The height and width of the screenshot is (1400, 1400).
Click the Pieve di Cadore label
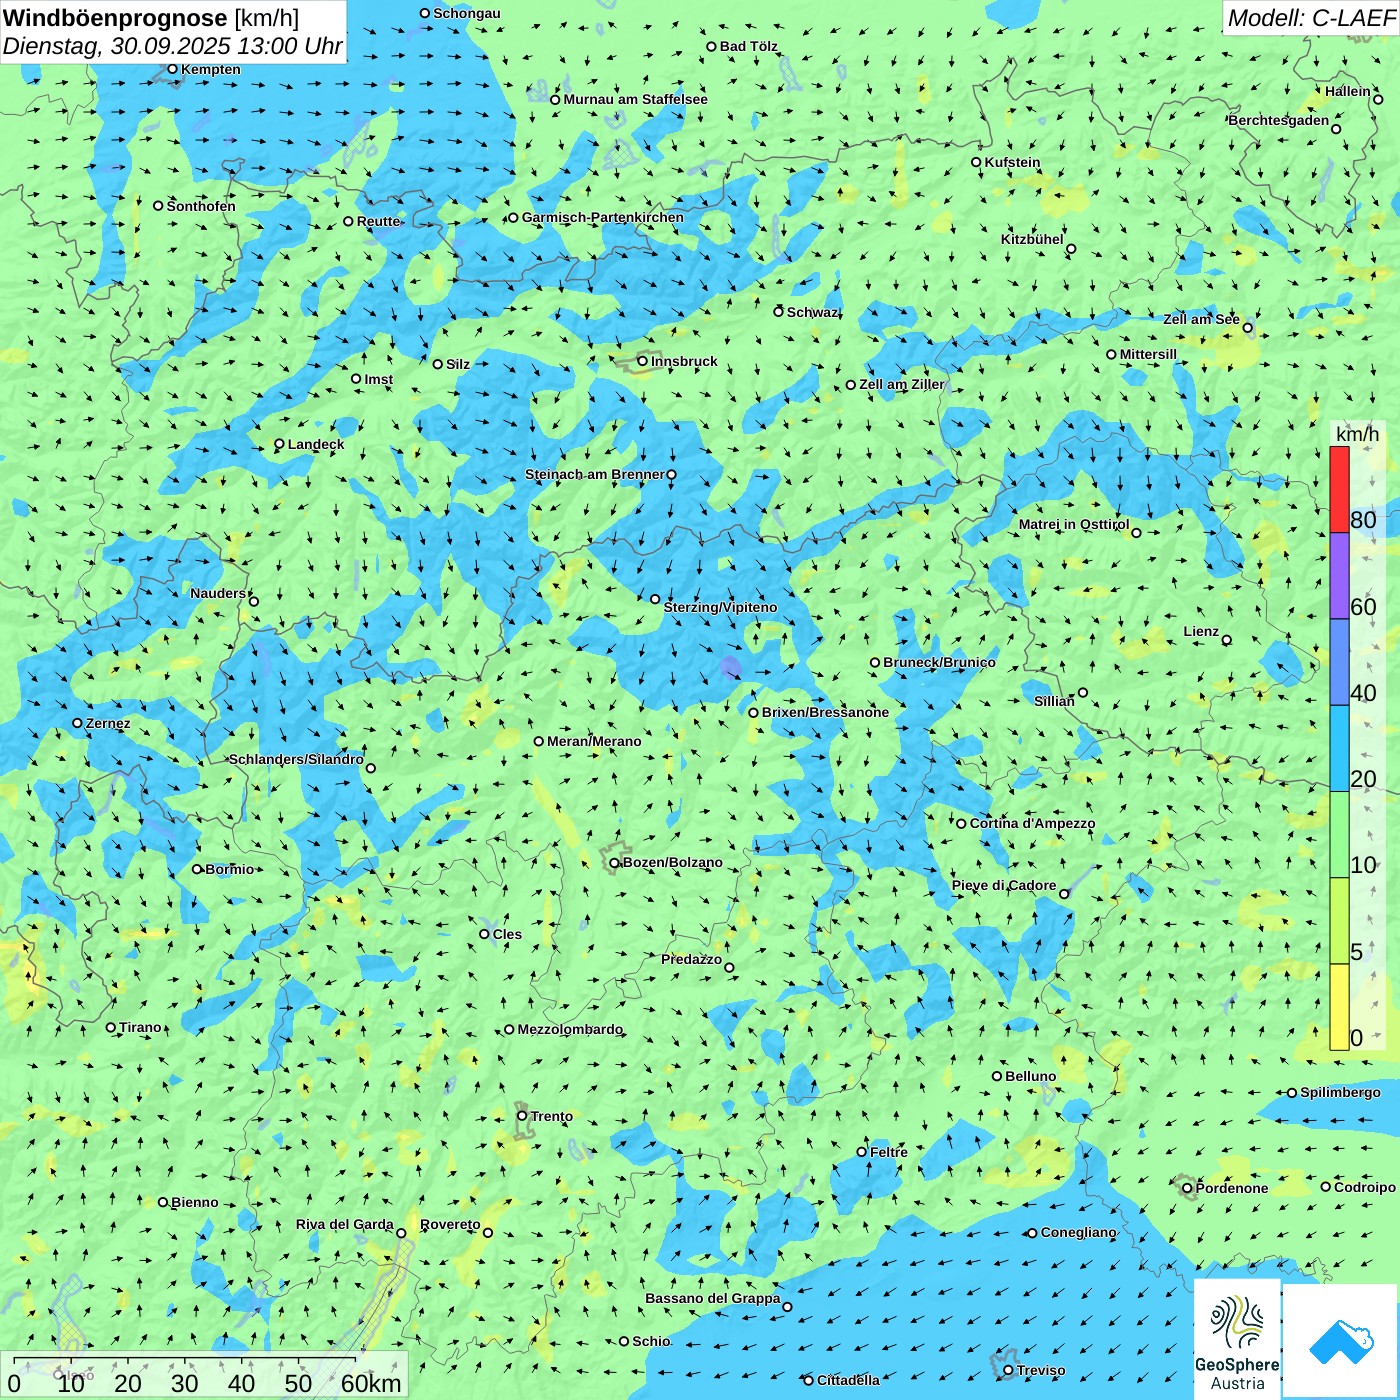click(1004, 885)
